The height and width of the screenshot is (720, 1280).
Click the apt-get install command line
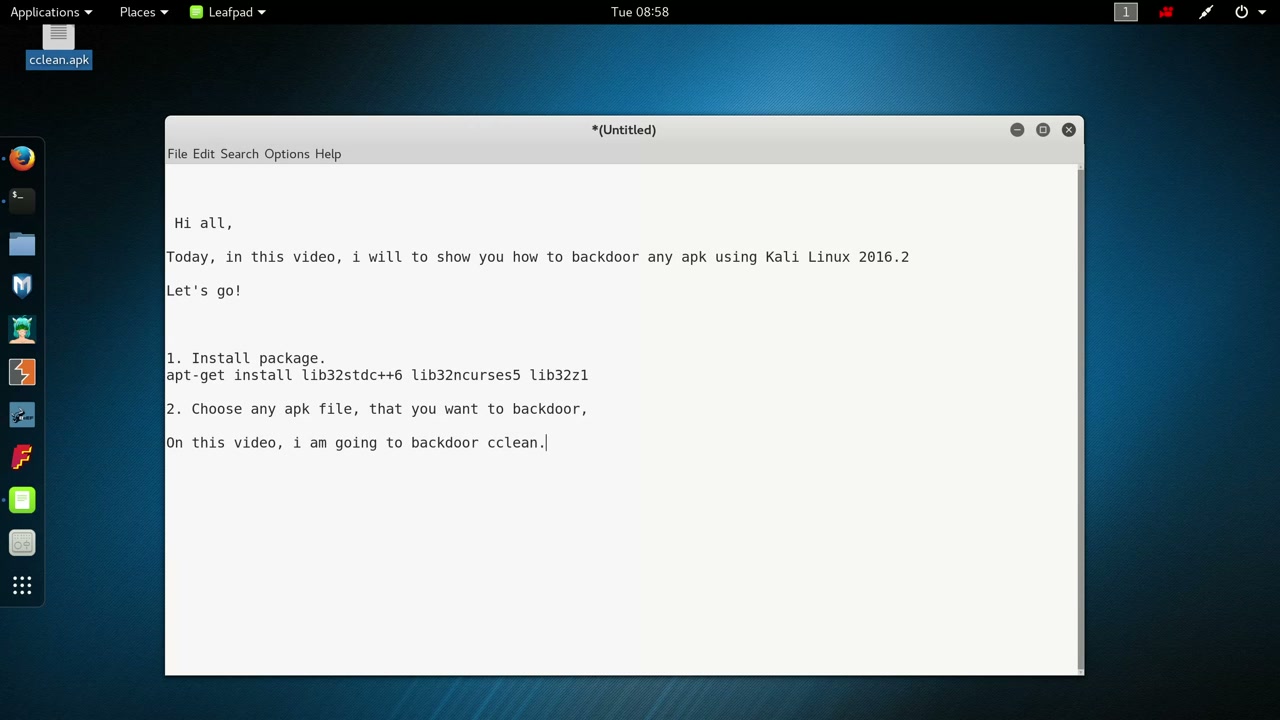click(x=377, y=375)
